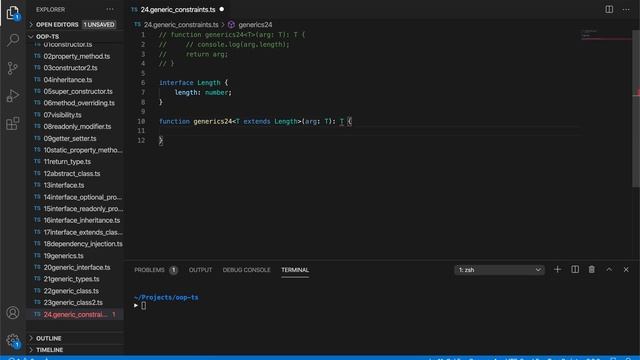Click the terminal prompt input
This screenshot has height=360, width=640.
coord(144,305)
